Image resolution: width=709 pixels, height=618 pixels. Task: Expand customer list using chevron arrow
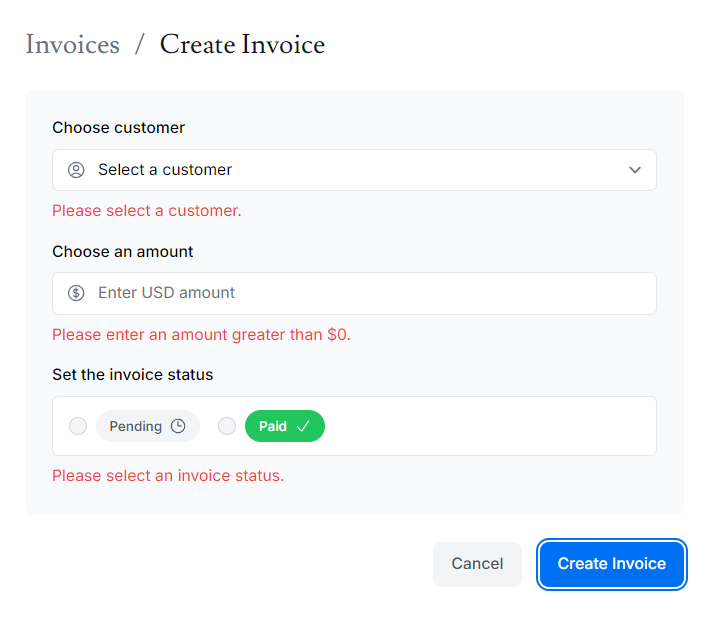coord(635,170)
